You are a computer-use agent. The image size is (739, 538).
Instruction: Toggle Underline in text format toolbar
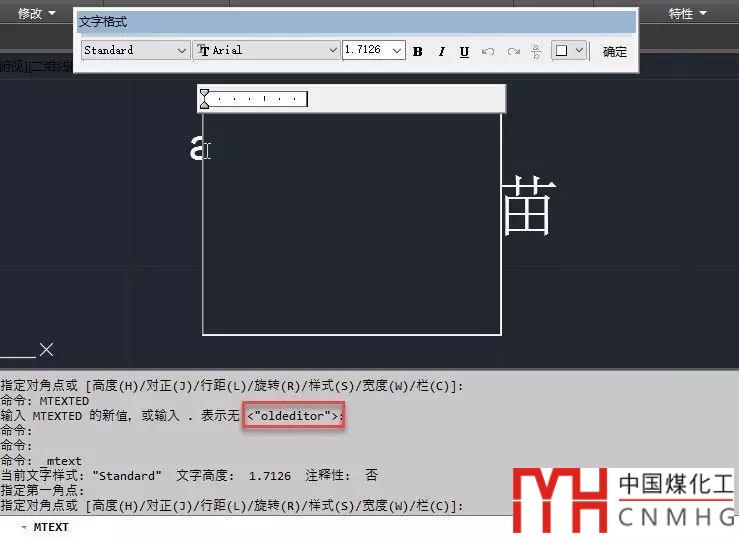464,51
